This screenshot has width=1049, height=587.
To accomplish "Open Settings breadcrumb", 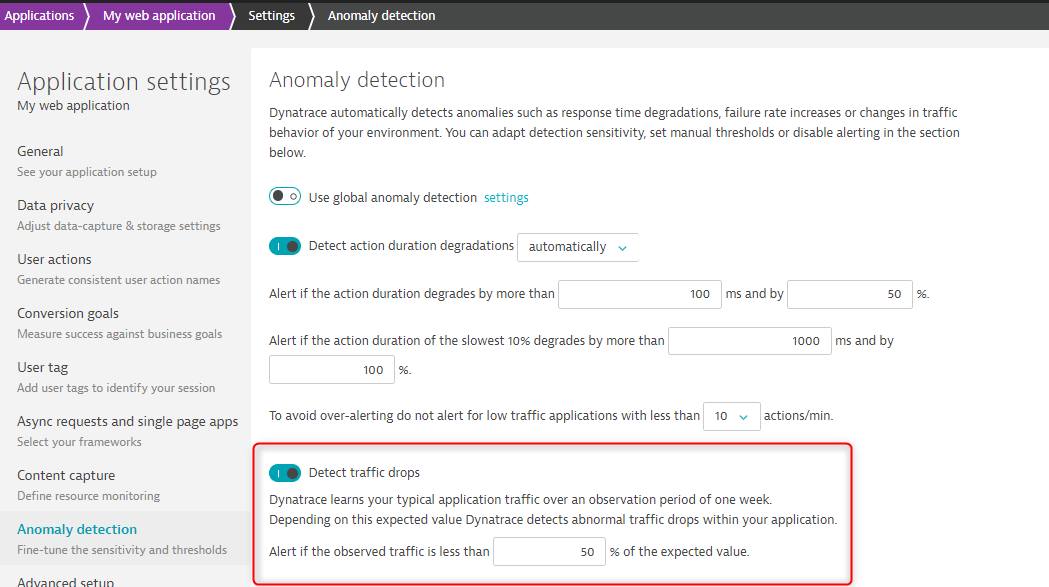I will pyautogui.click(x=271, y=15).
